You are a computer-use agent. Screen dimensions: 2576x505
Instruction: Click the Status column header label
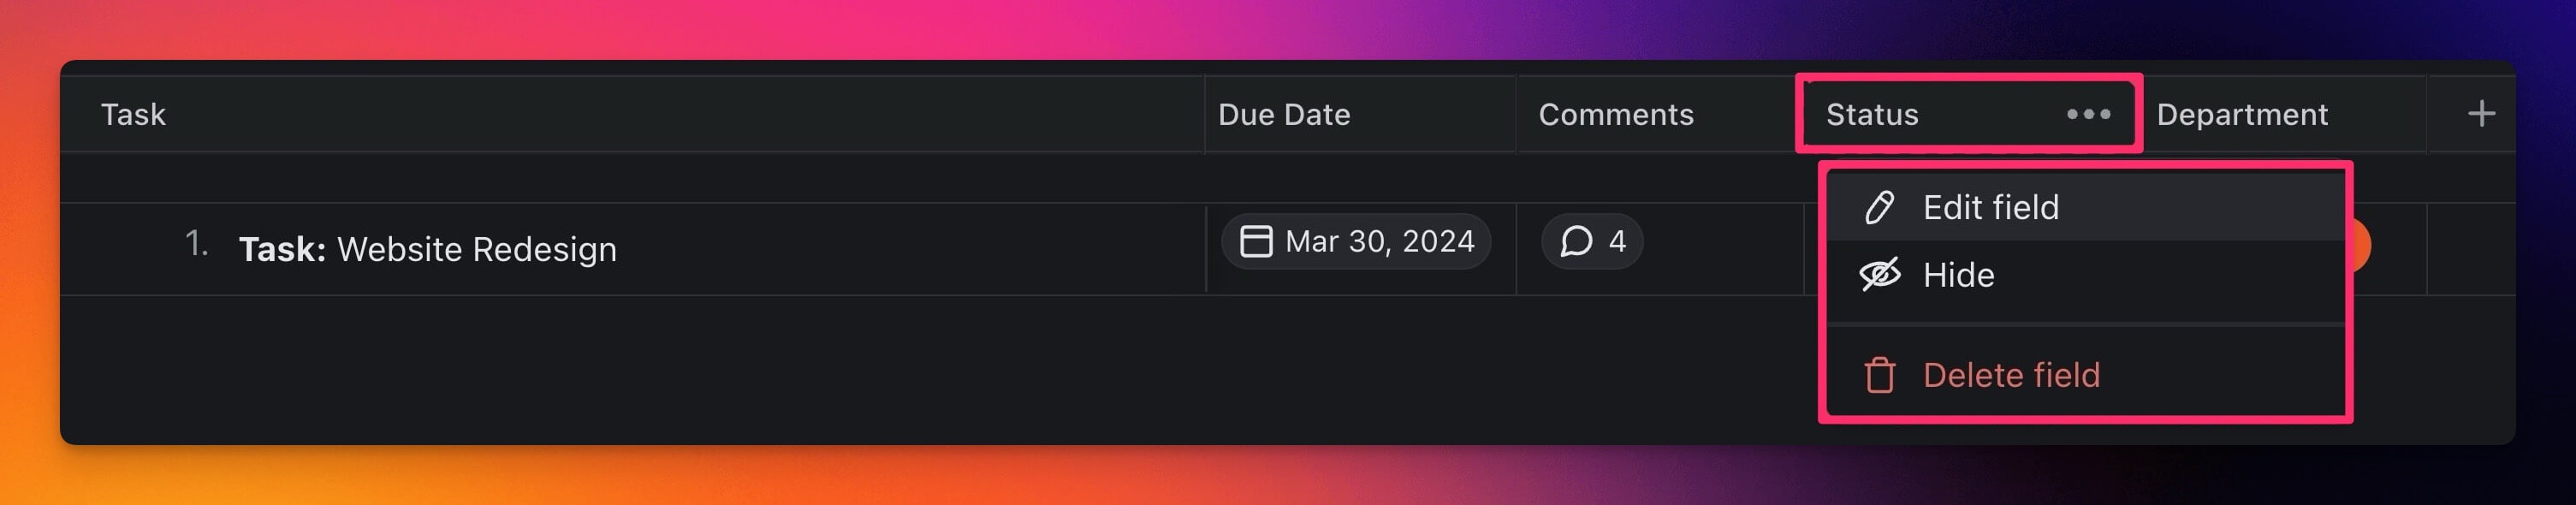pos(1872,114)
